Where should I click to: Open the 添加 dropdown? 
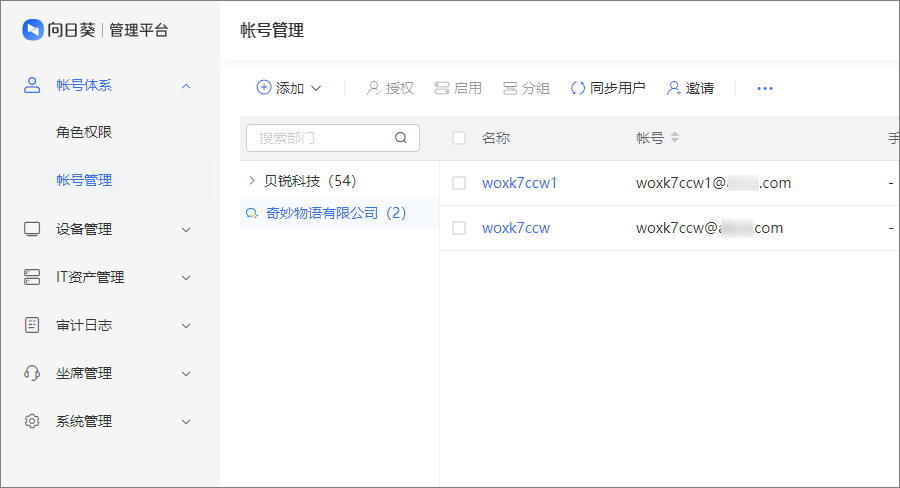pyautogui.click(x=289, y=88)
